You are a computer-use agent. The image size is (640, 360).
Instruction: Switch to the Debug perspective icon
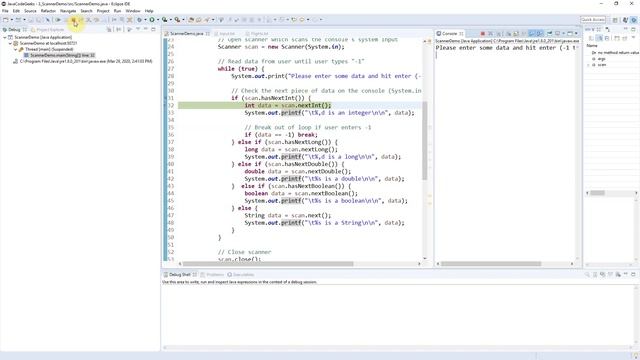[634, 20]
